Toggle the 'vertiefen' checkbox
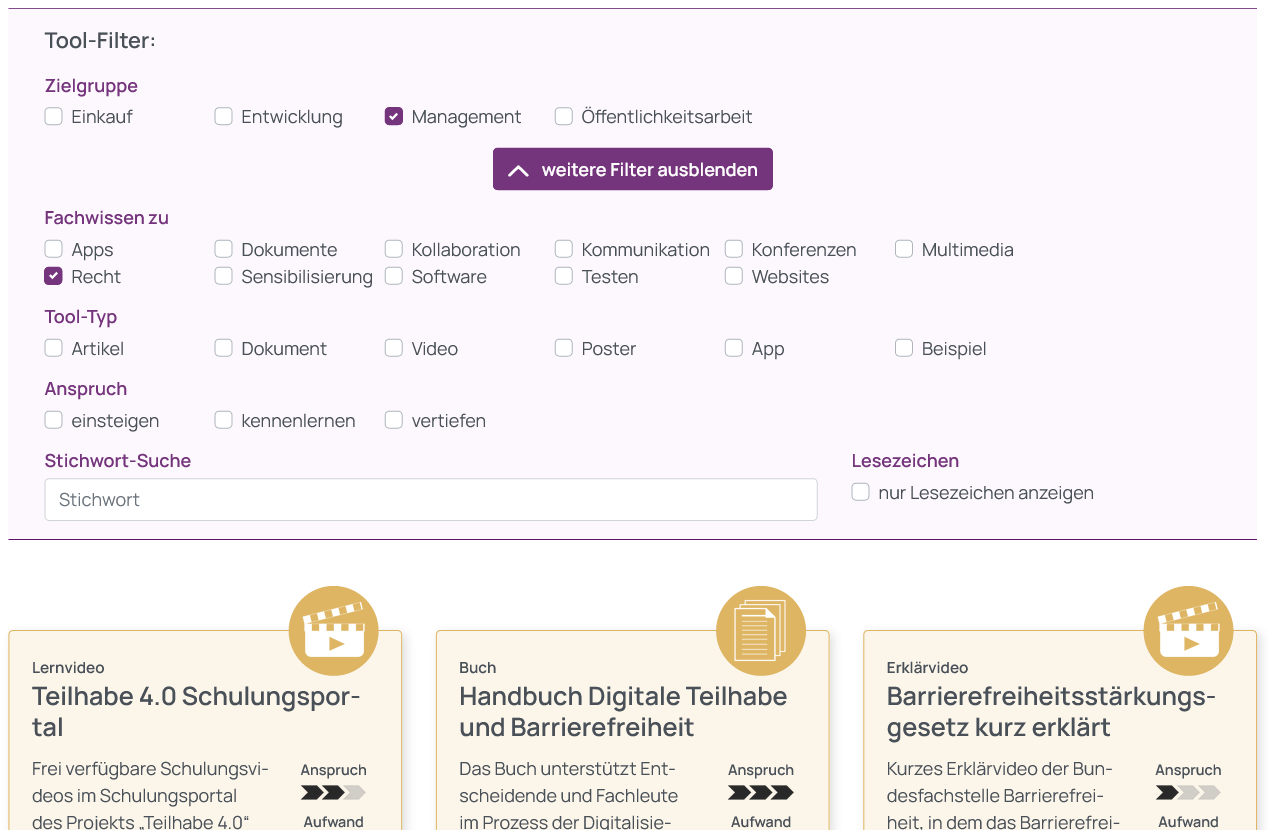 [x=394, y=420]
